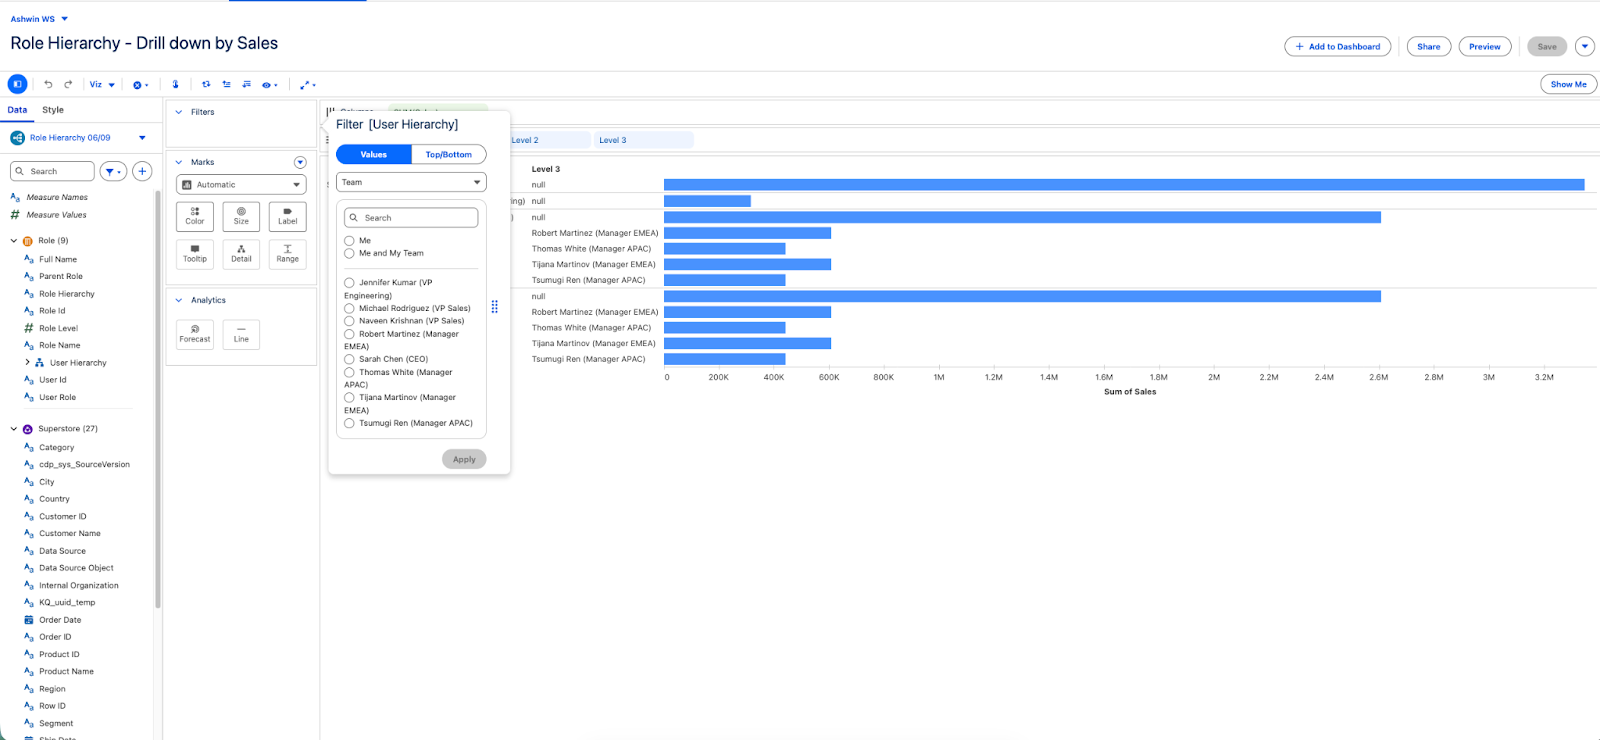Switch to the Style tab
Screen dimensions: 1600x740
point(53,110)
